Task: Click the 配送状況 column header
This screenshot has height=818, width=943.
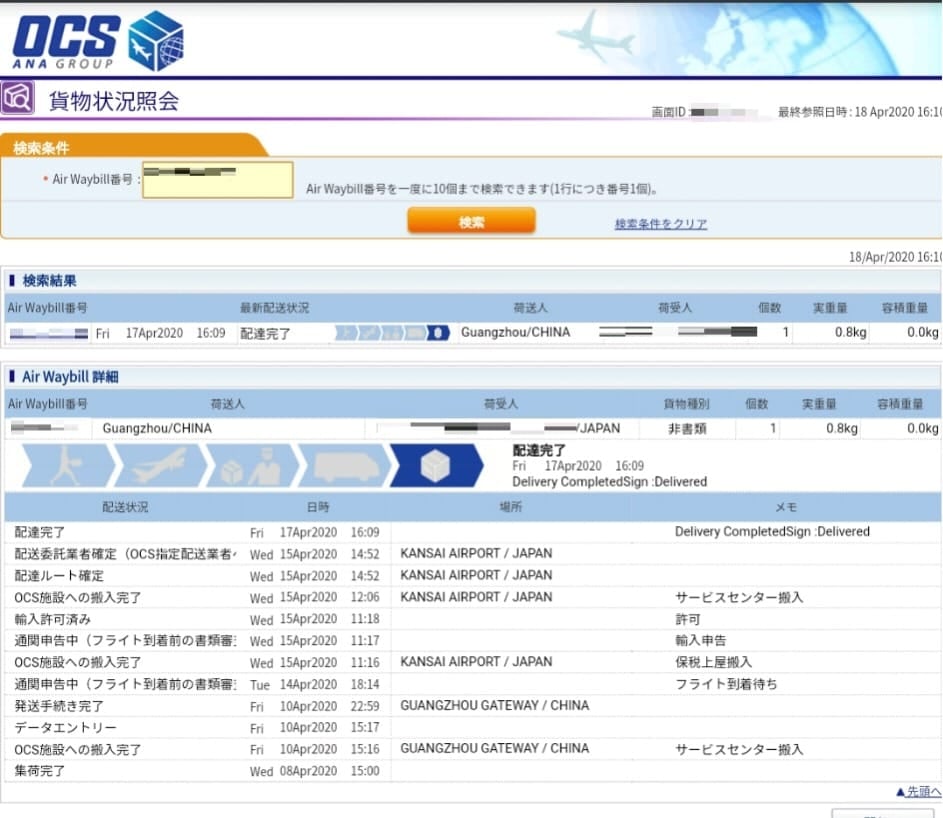Action: point(125,507)
